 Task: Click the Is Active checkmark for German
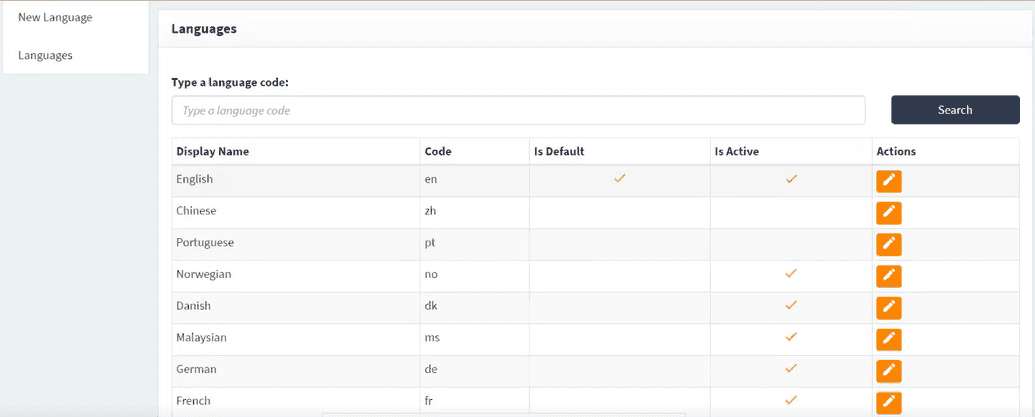tap(790, 368)
